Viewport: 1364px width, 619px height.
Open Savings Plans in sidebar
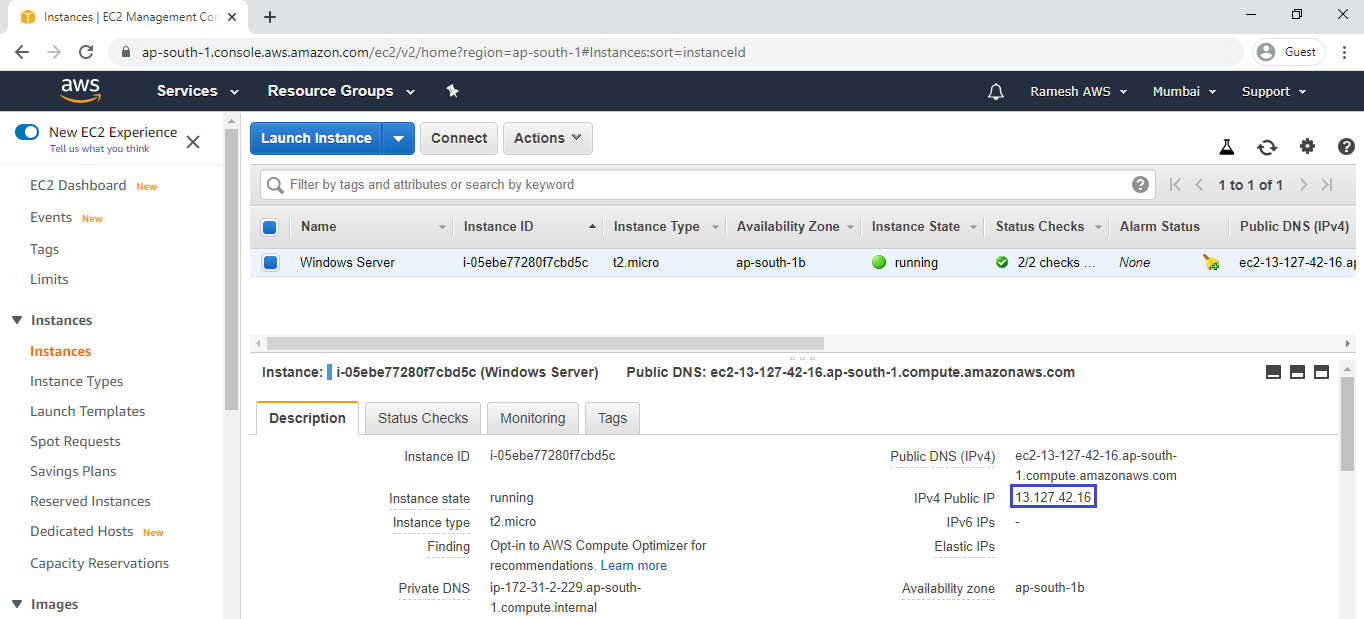73,471
